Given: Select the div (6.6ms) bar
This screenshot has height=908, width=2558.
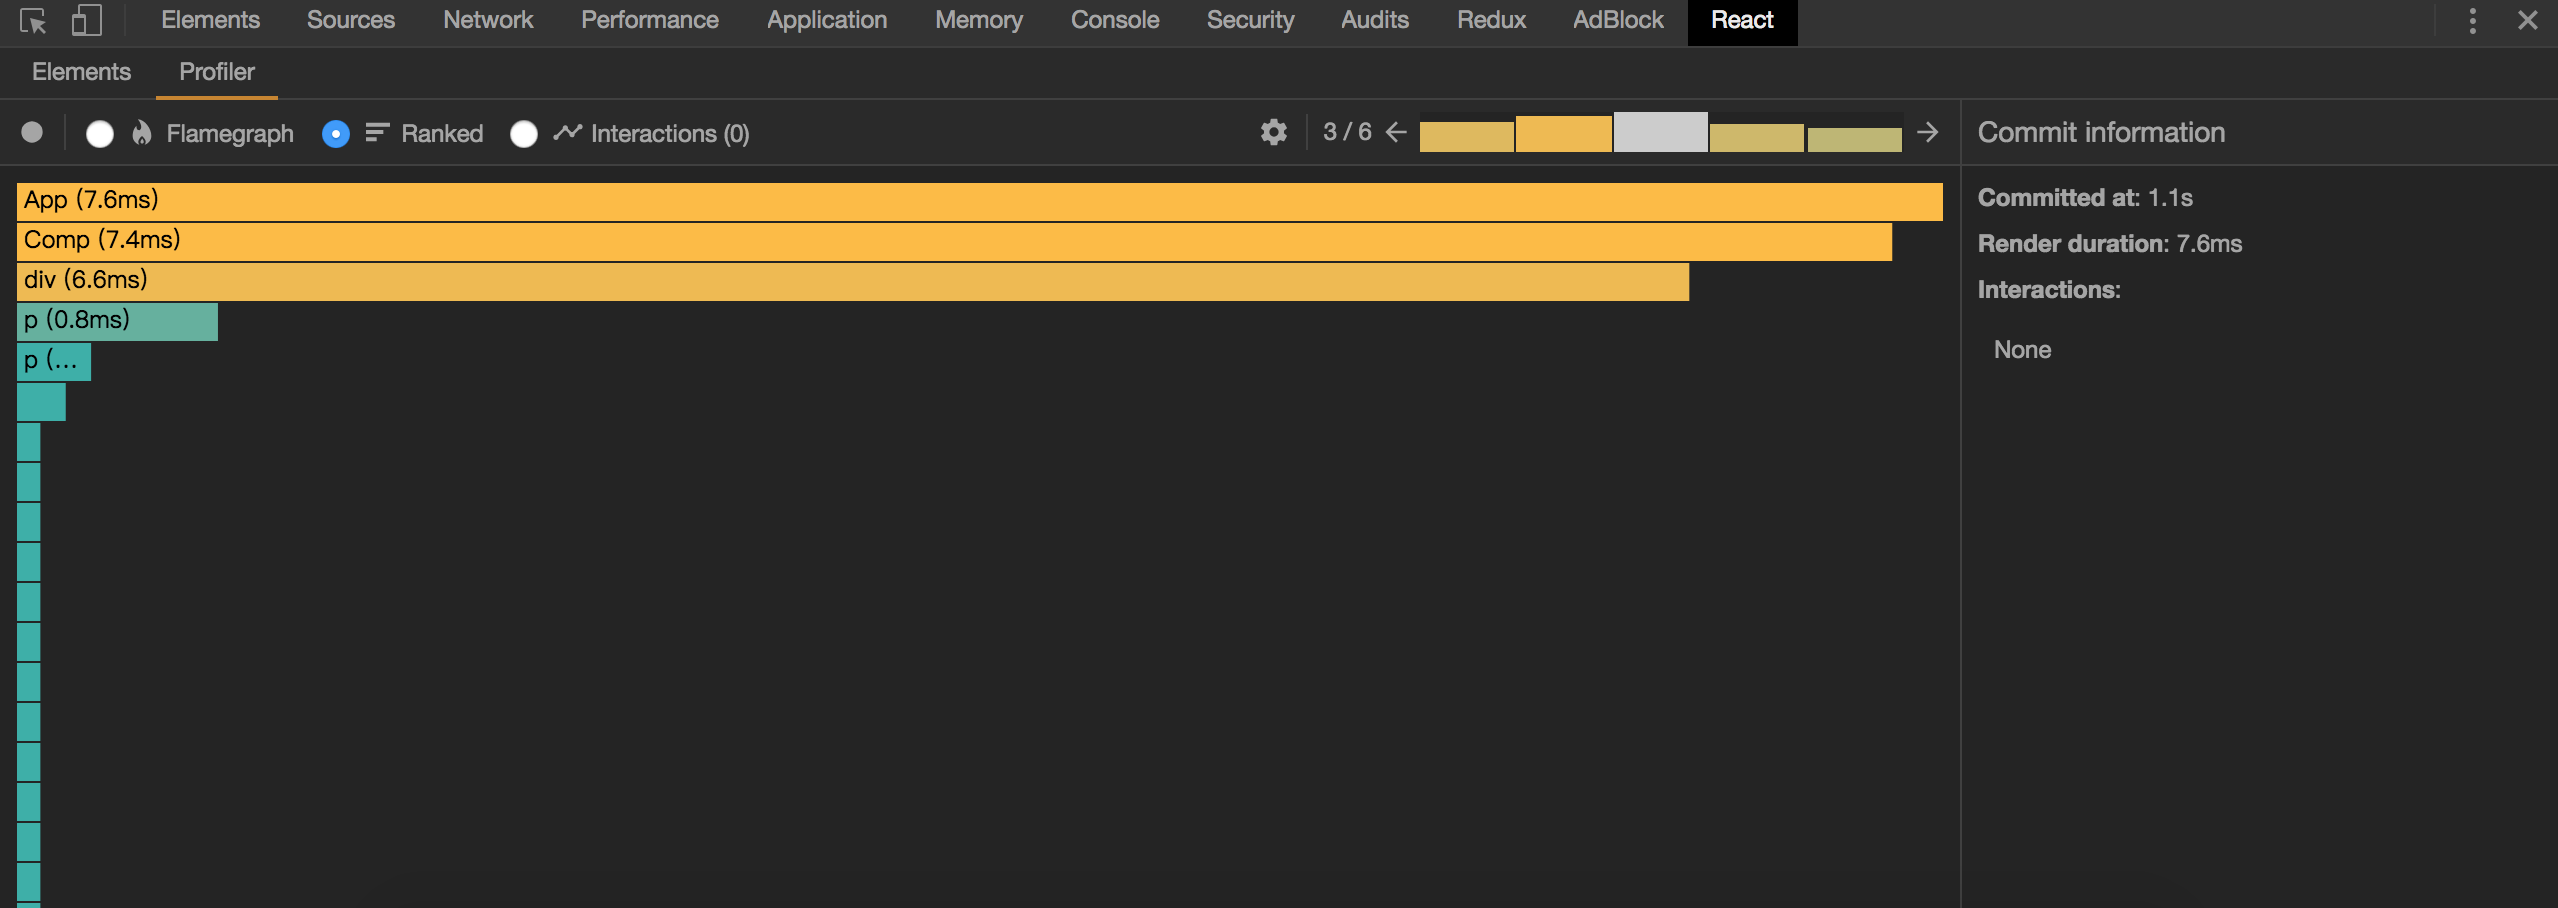Looking at the screenshot, I should [x=853, y=281].
